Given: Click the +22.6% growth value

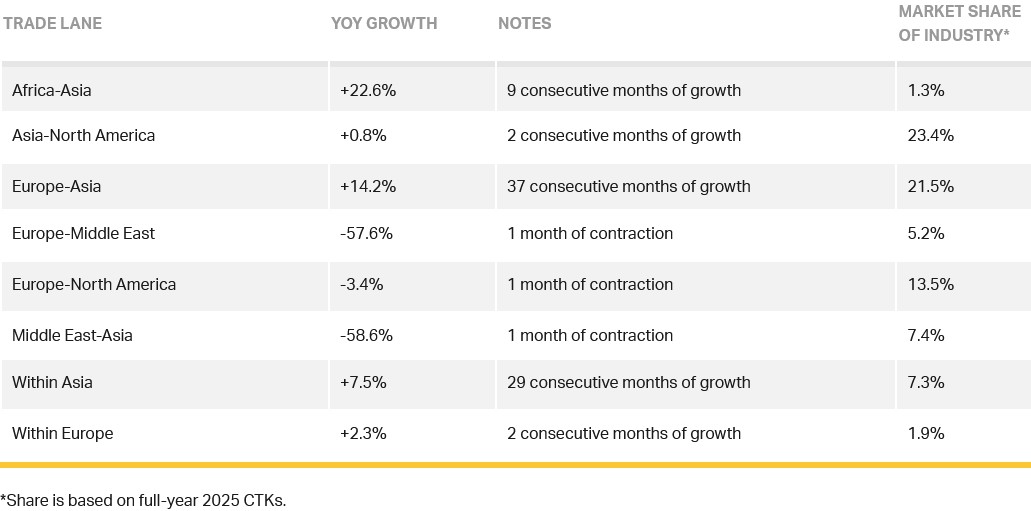Looking at the screenshot, I should tap(368, 90).
